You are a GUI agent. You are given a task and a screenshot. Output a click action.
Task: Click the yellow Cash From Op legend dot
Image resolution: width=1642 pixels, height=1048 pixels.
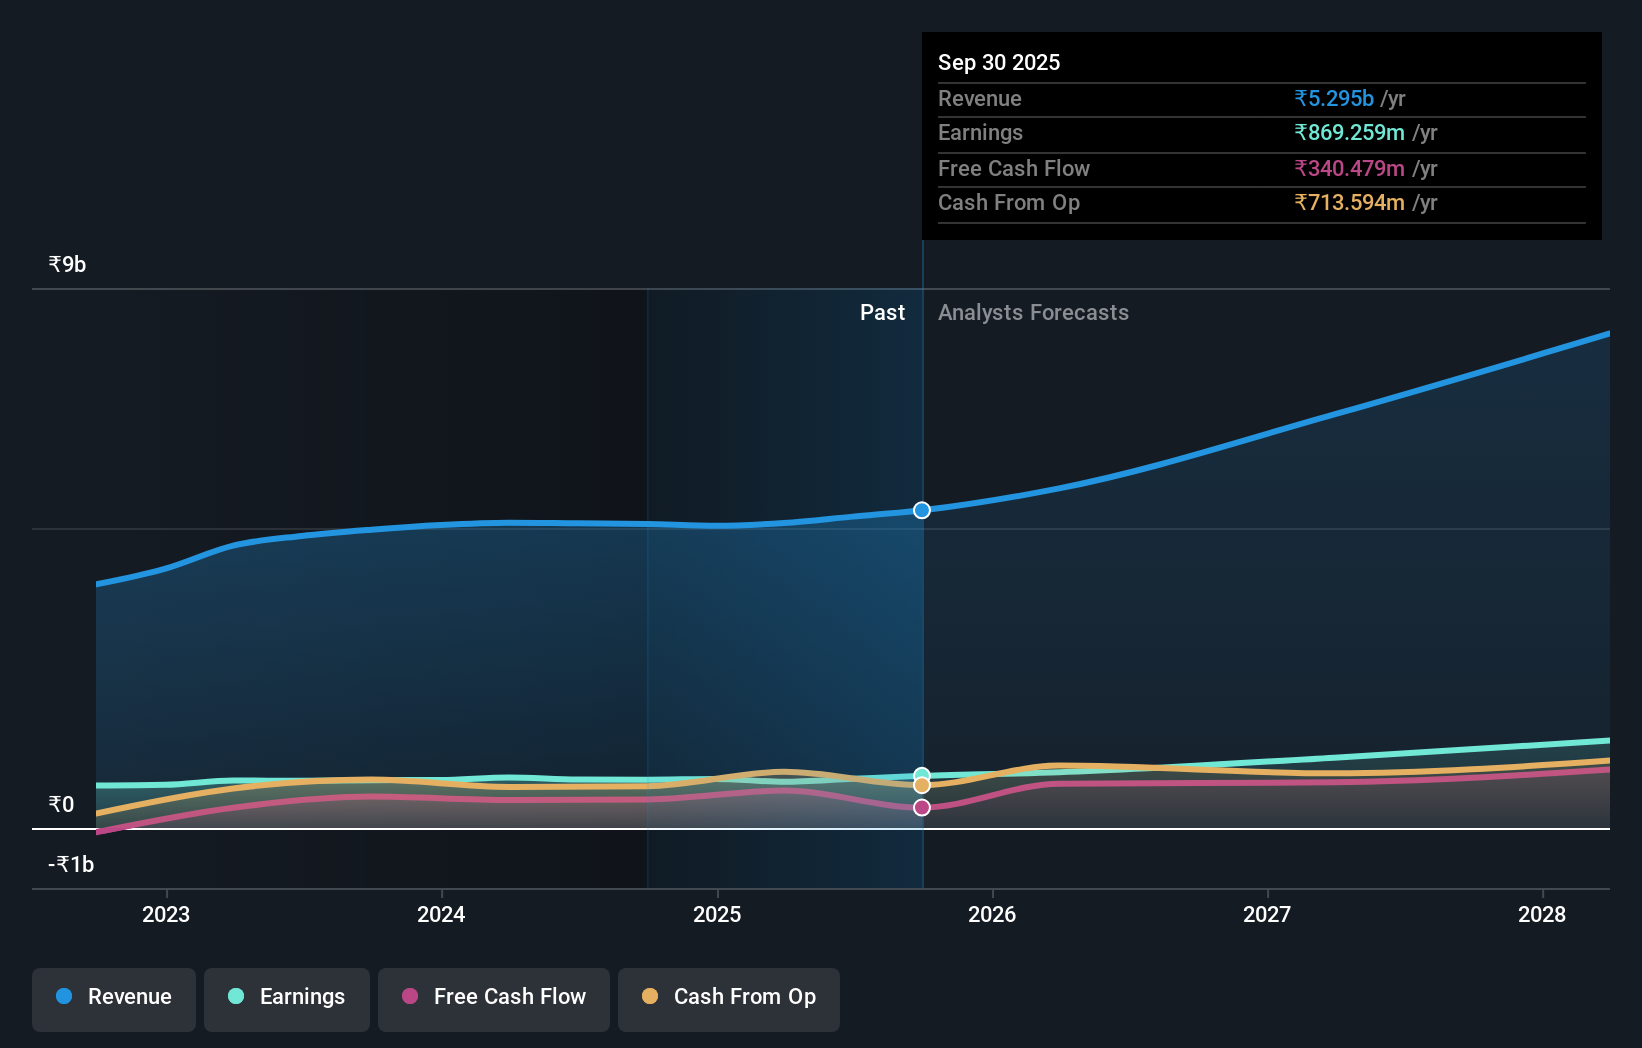pos(651,997)
